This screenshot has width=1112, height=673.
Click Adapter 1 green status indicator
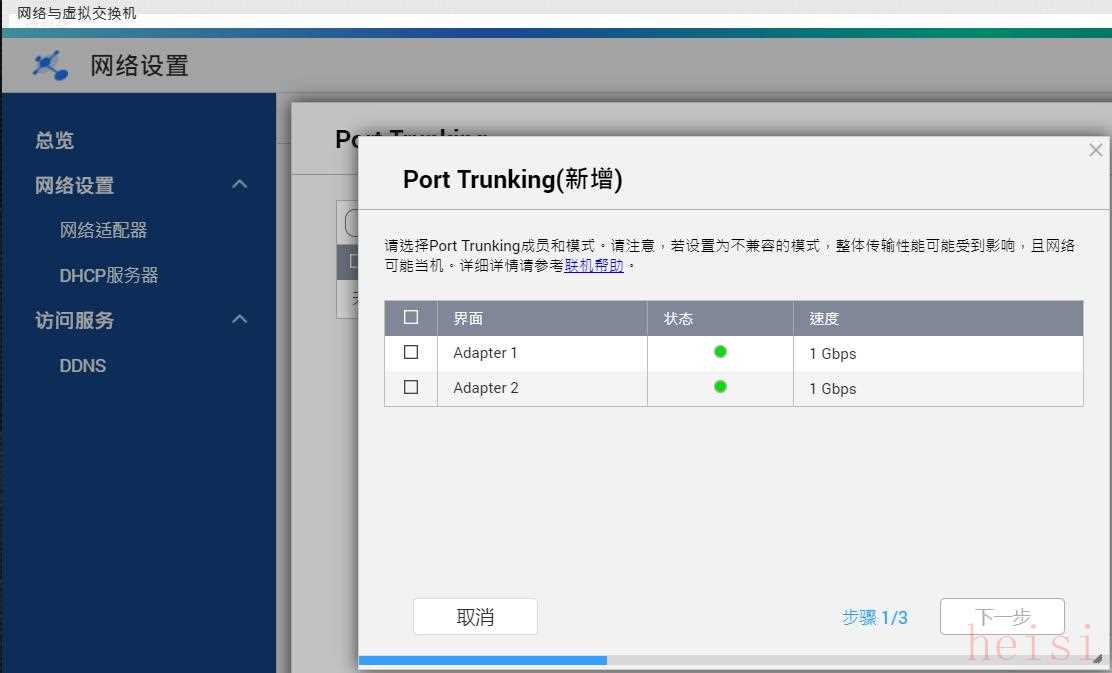tap(720, 352)
